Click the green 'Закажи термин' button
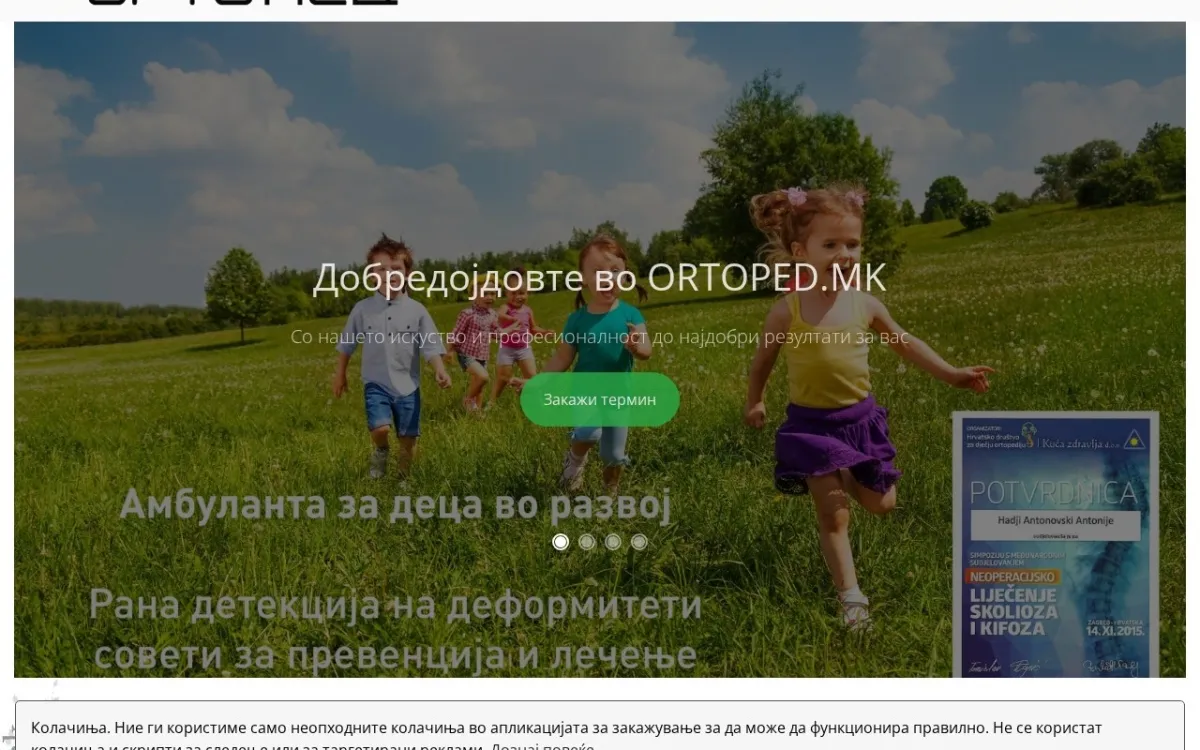The height and width of the screenshot is (750, 1200). pyautogui.click(x=600, y=399)
